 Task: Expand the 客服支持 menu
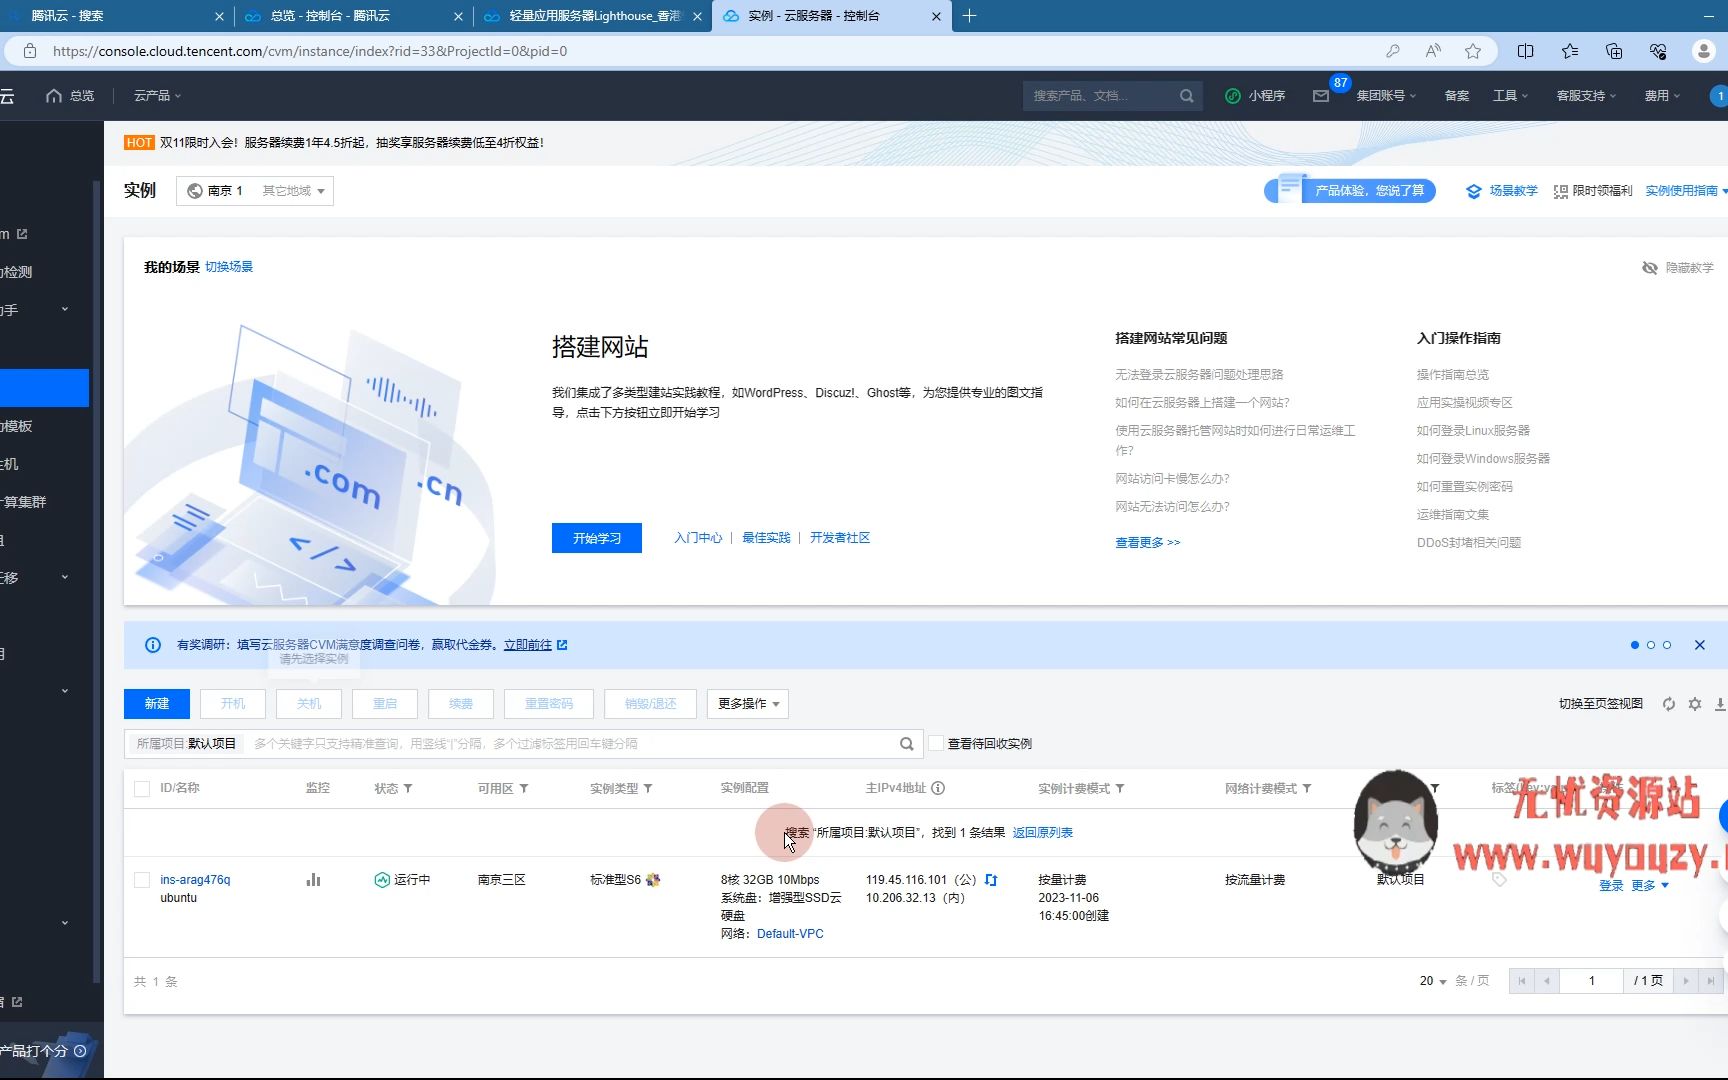coord(1586,96)
